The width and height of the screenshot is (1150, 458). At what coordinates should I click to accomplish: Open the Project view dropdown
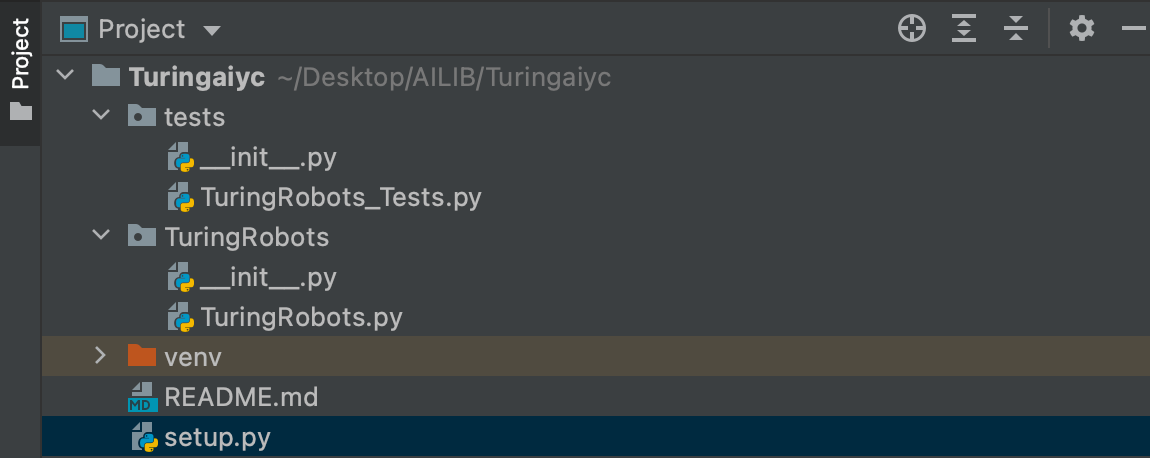click(211, 31)
